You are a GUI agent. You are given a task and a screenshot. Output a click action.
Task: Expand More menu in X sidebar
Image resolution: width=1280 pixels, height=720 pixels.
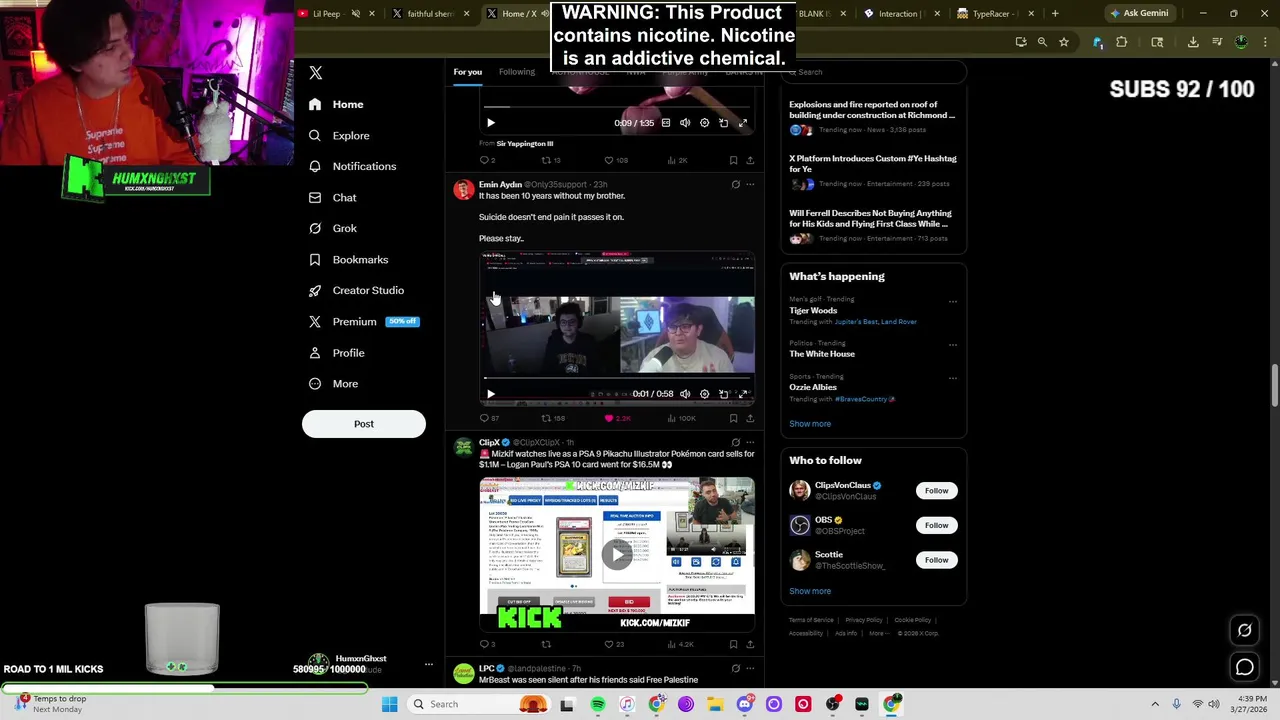pyautogui.click(x=334, y=384)
